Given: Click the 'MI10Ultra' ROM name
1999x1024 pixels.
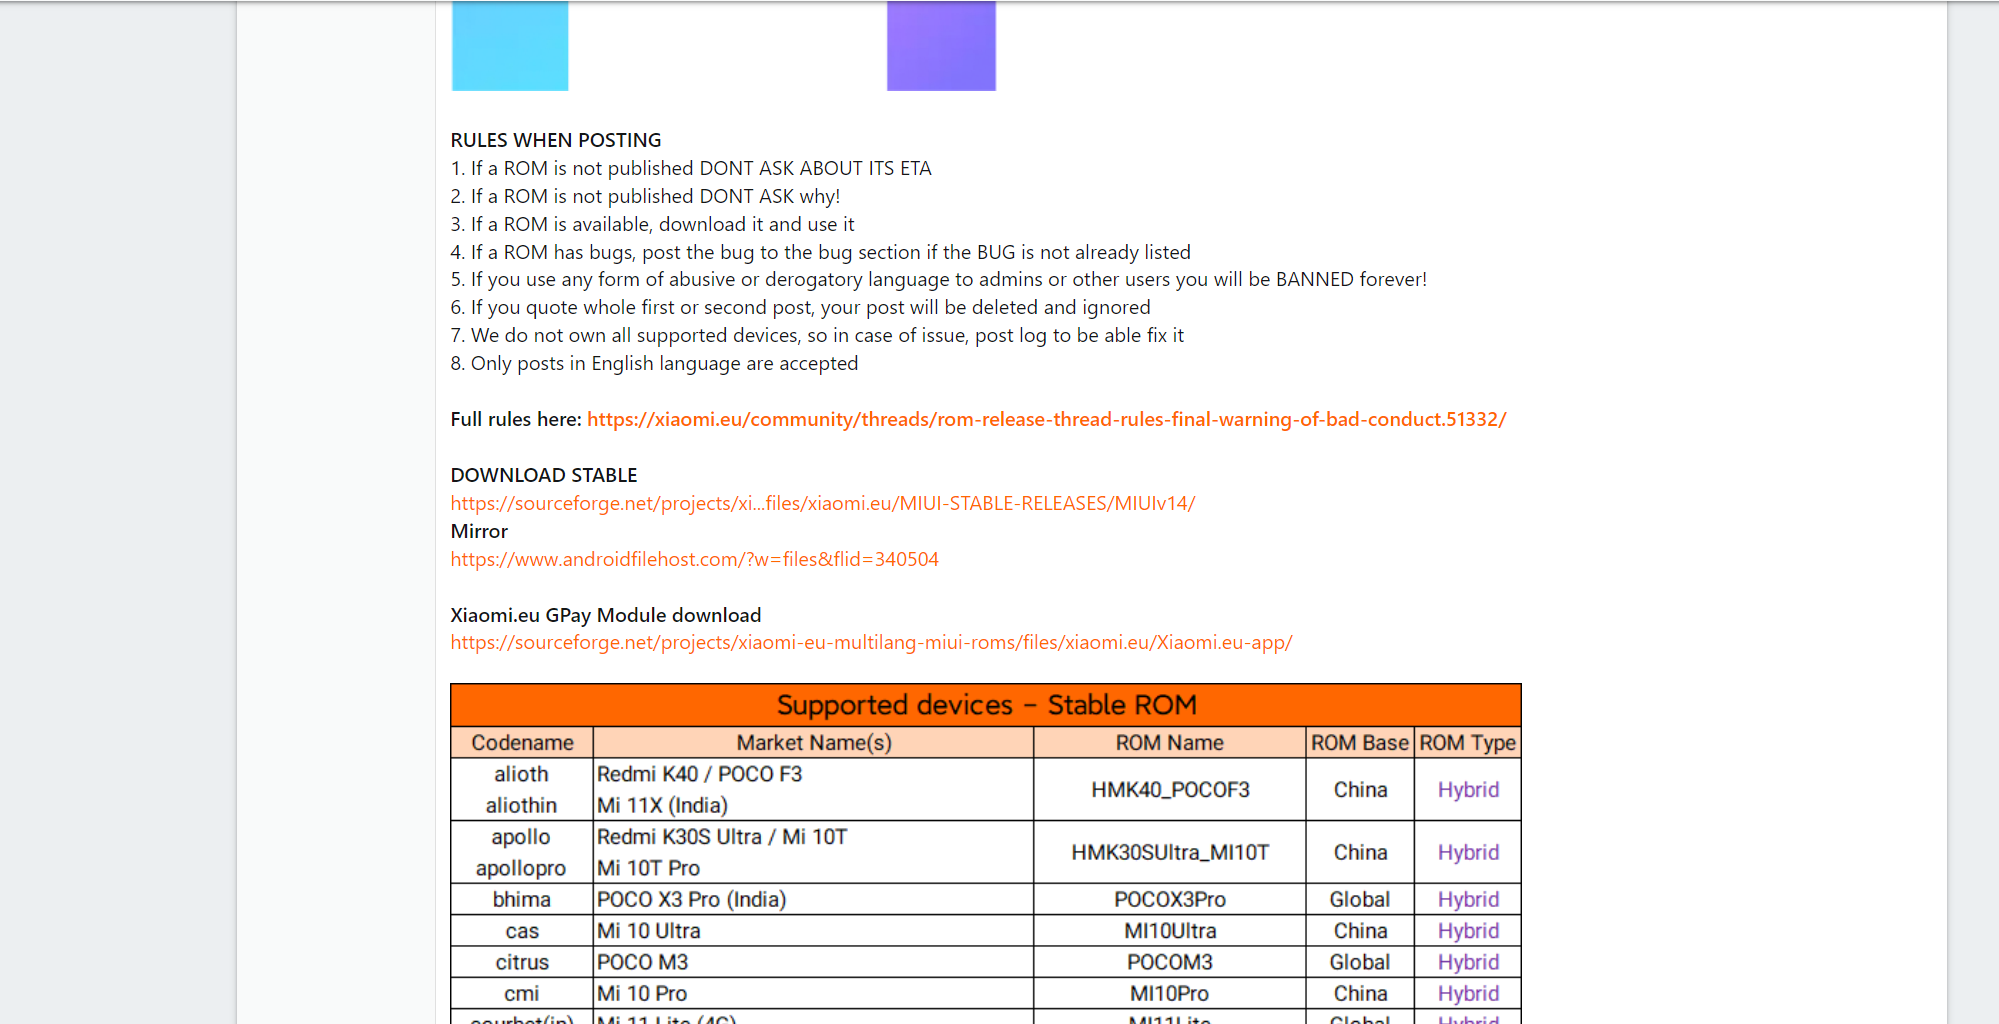Looking at the screenshot, I should click(1170, 931).
